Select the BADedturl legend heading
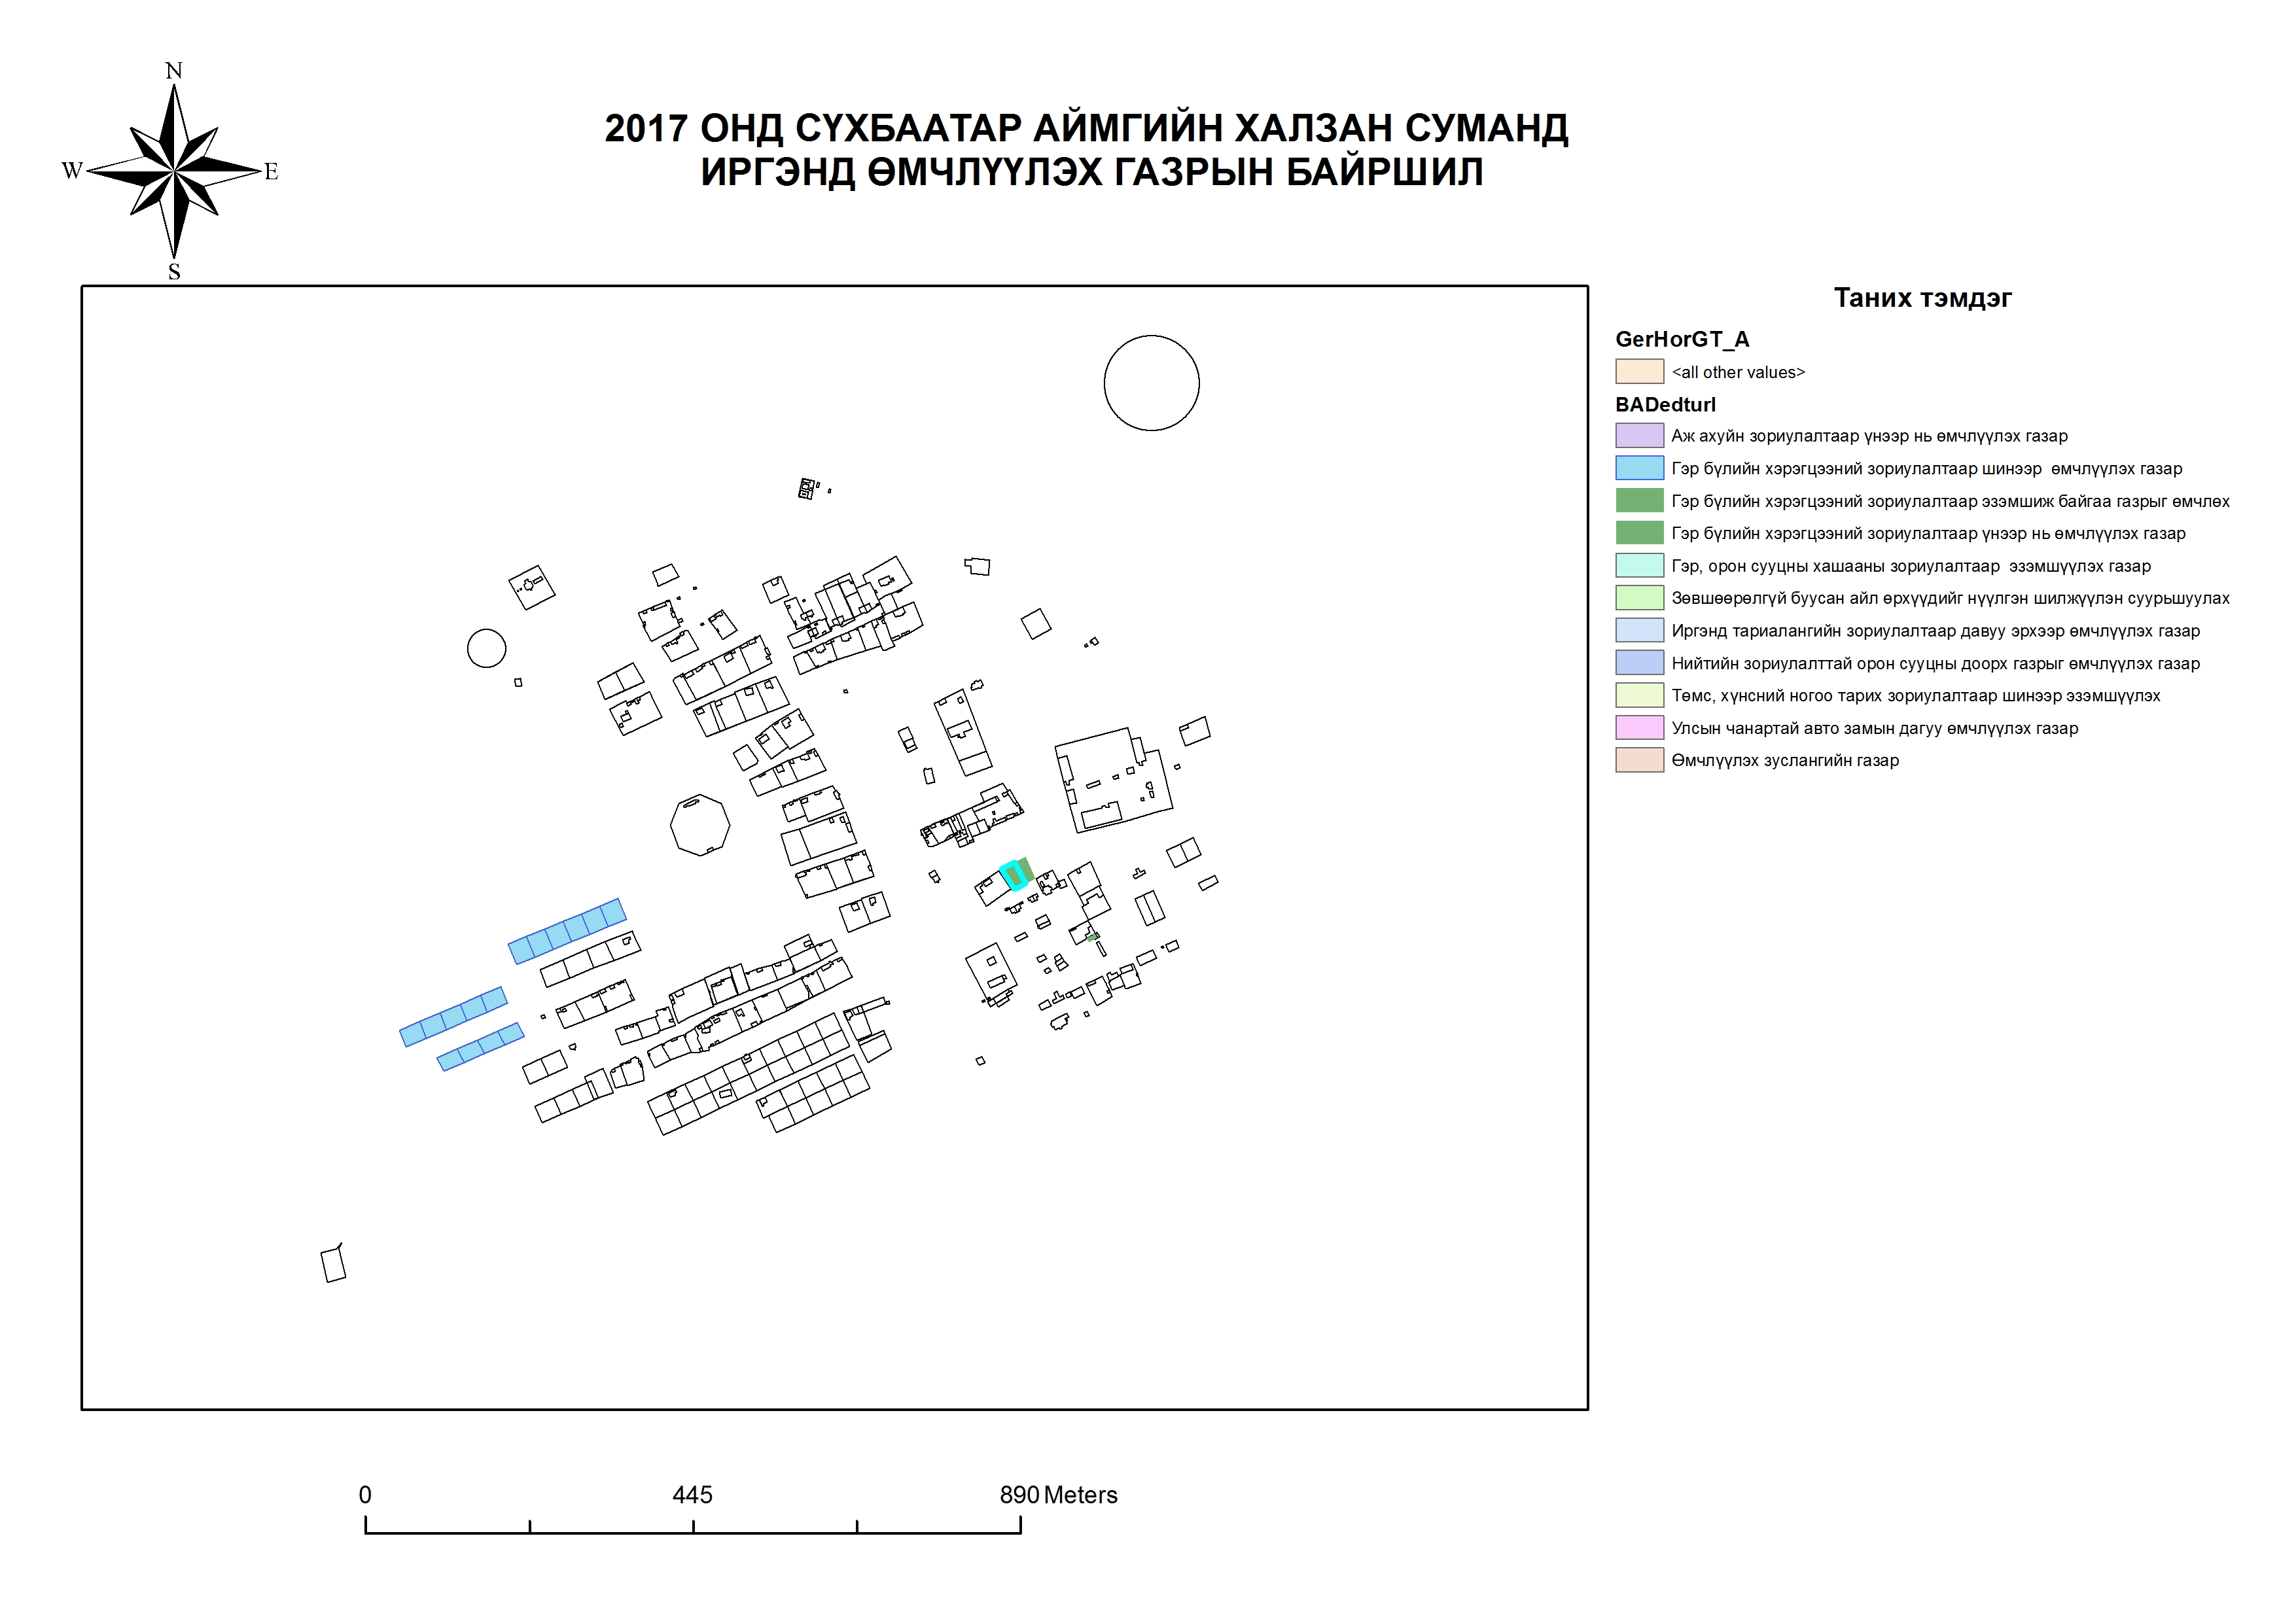 coord(1665,404)
